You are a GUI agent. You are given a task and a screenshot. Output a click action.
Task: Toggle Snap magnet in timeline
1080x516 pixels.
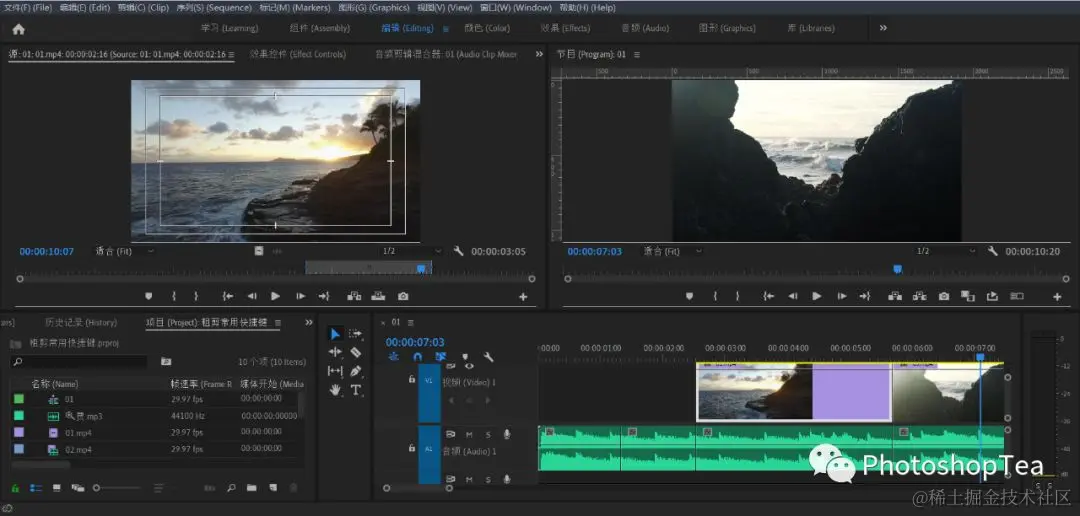417,357
